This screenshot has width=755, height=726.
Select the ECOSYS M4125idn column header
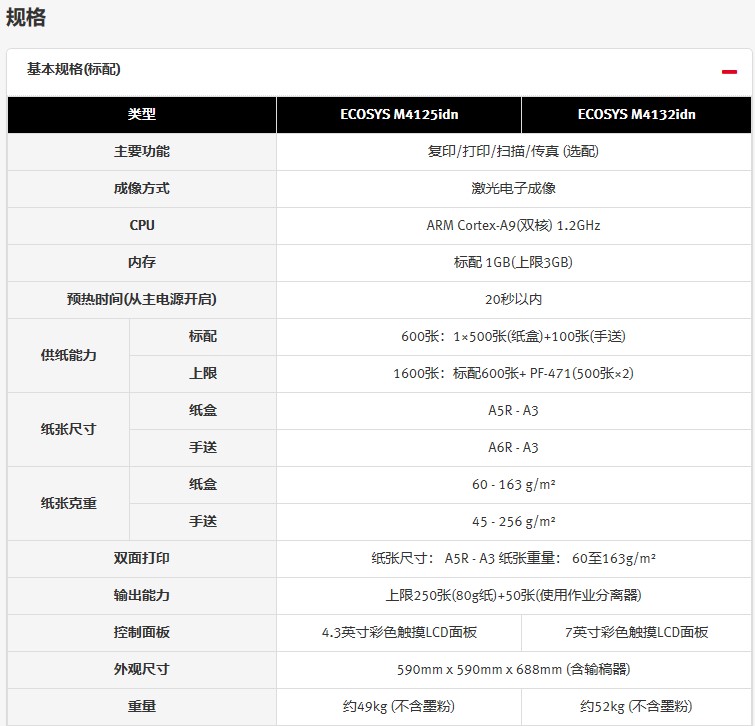click(x=399, y=115)
